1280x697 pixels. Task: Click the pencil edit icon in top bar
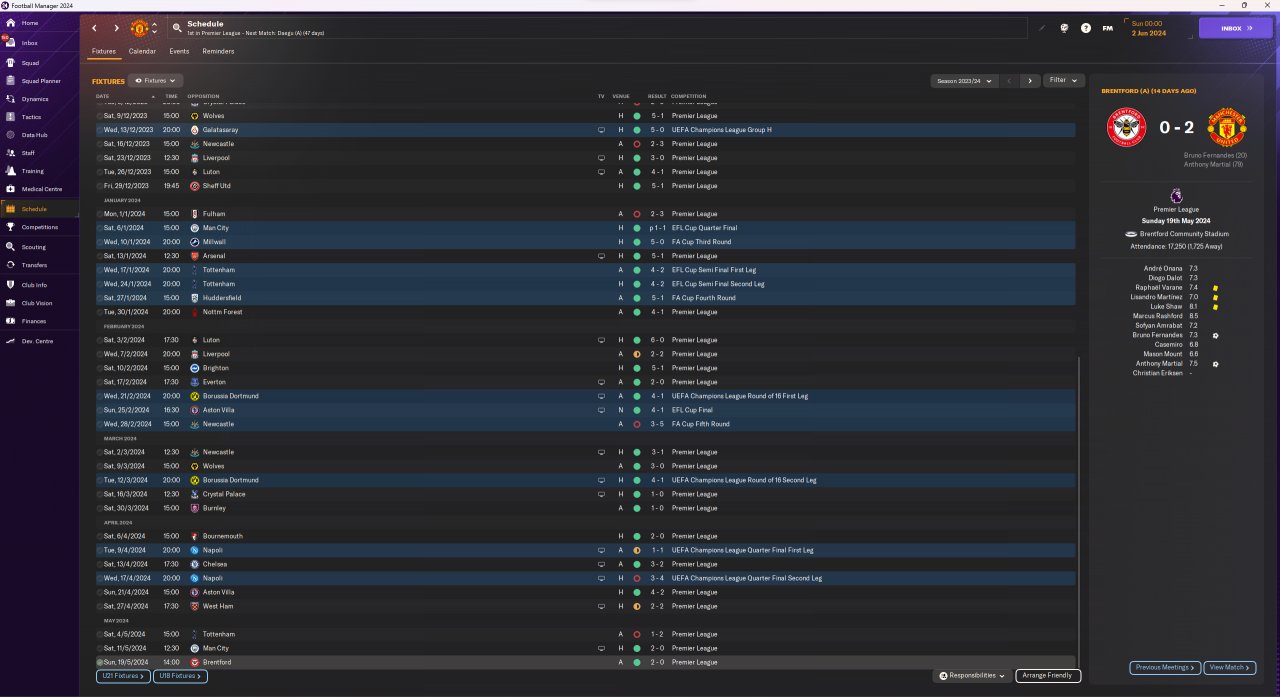pos(1041,28)
